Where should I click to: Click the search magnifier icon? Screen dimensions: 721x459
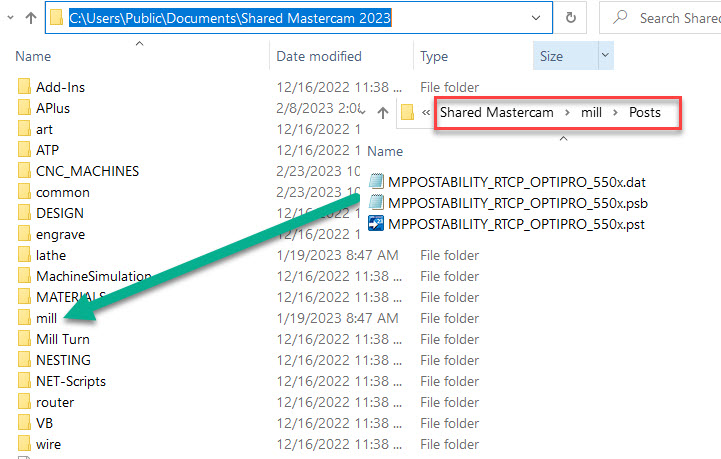click(x=620, y=17)
